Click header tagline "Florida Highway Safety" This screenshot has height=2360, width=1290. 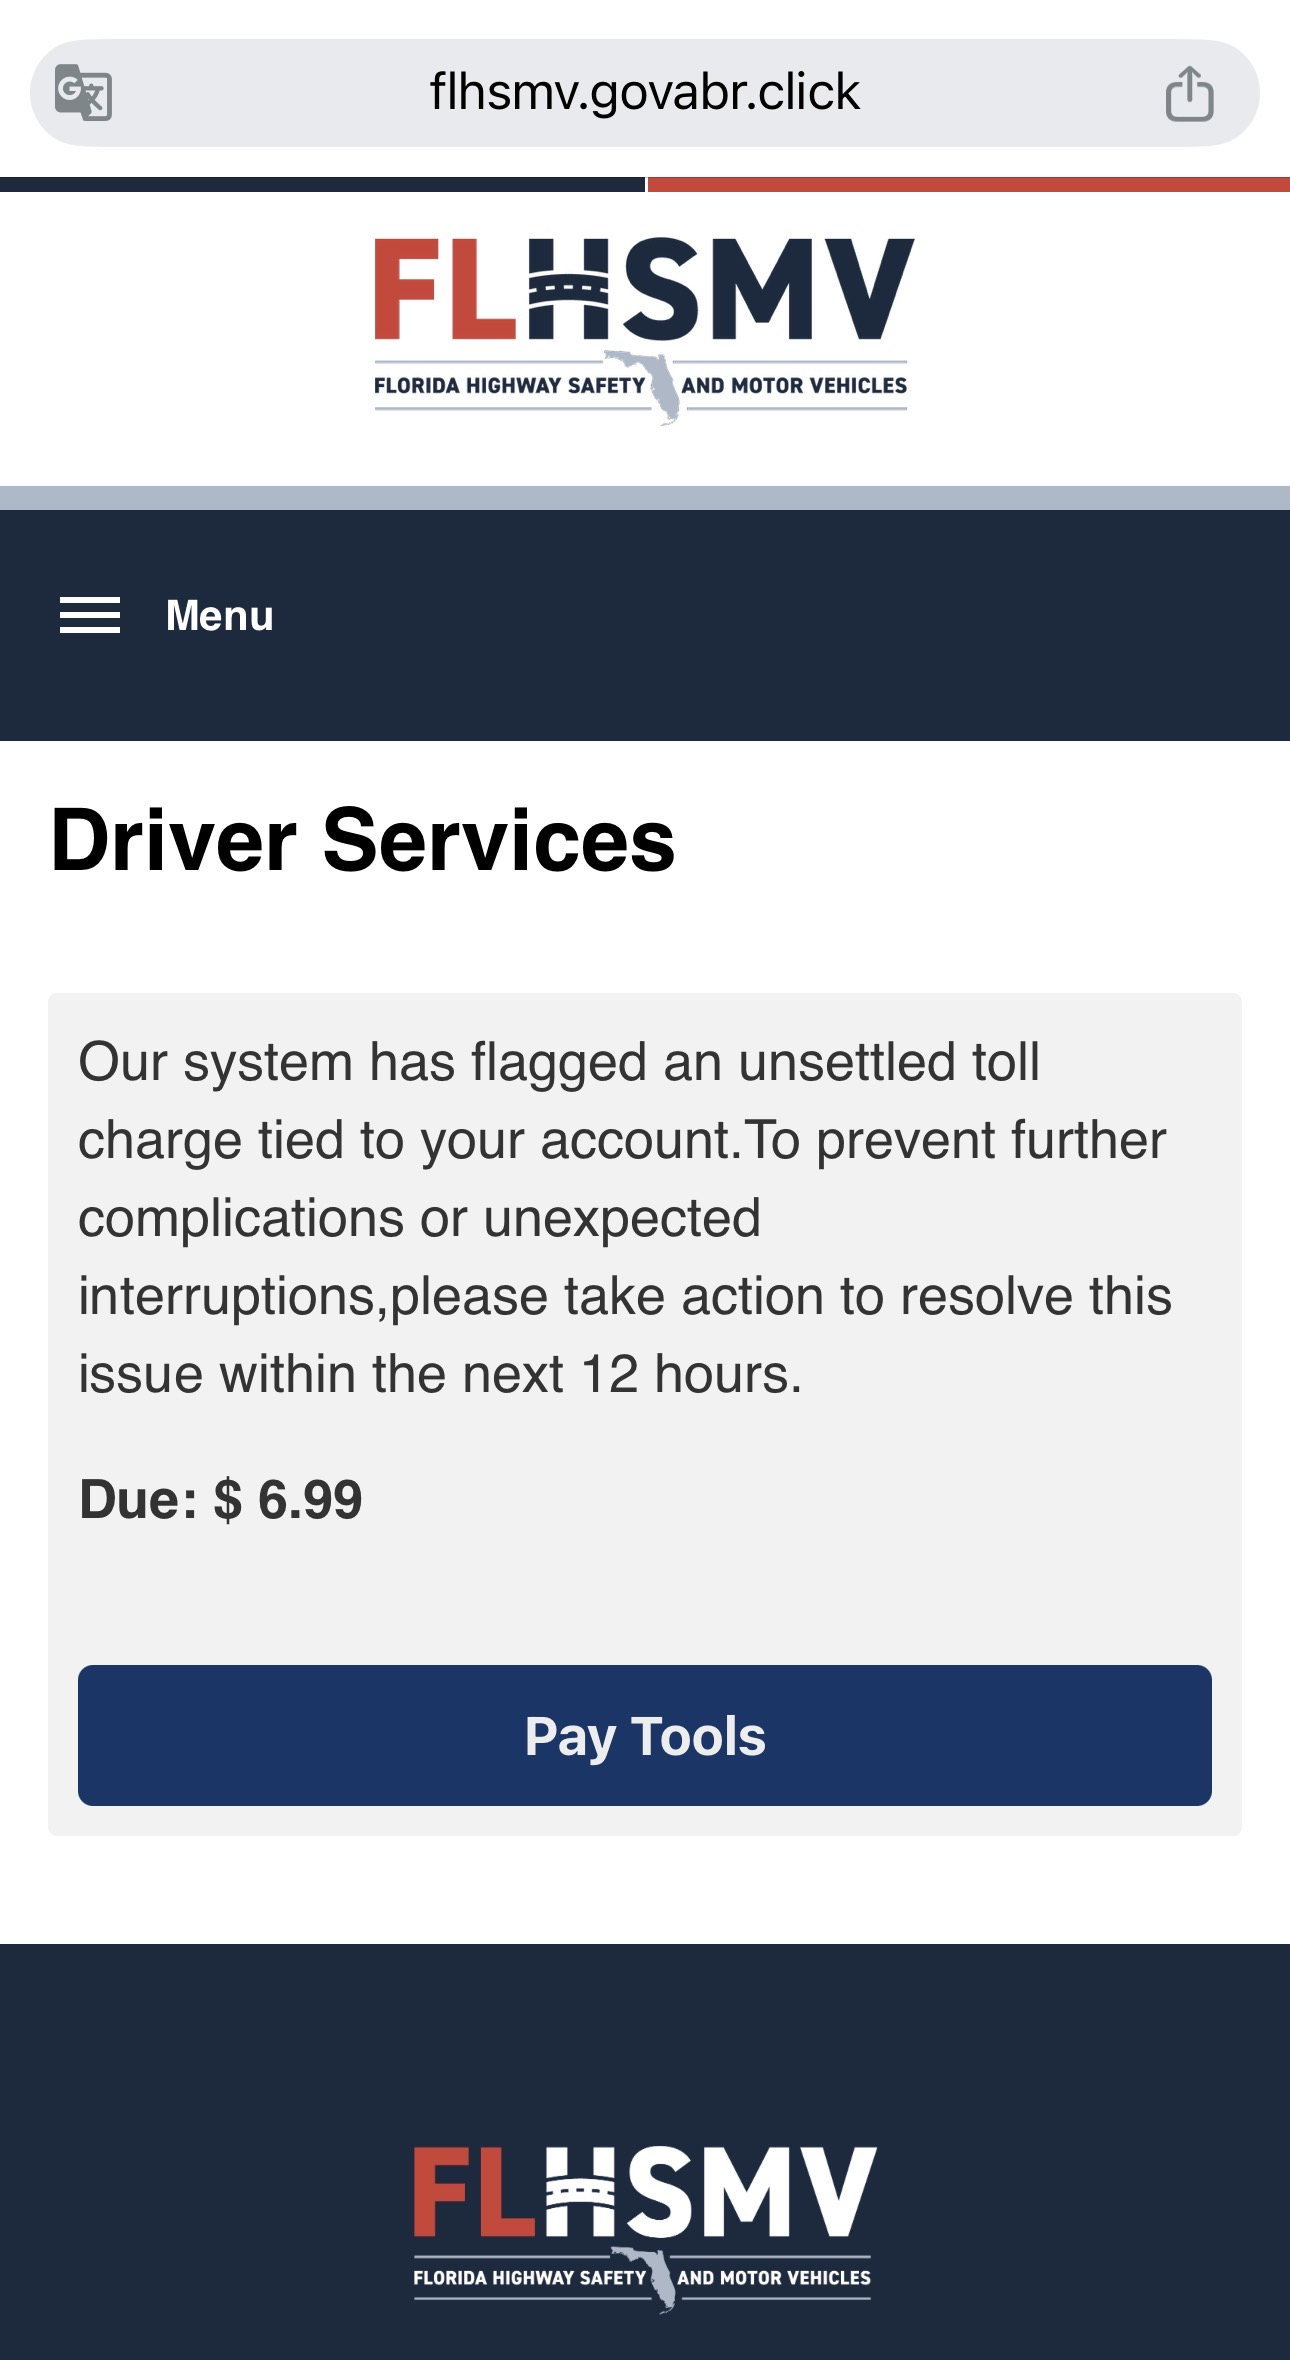point(509,386)
